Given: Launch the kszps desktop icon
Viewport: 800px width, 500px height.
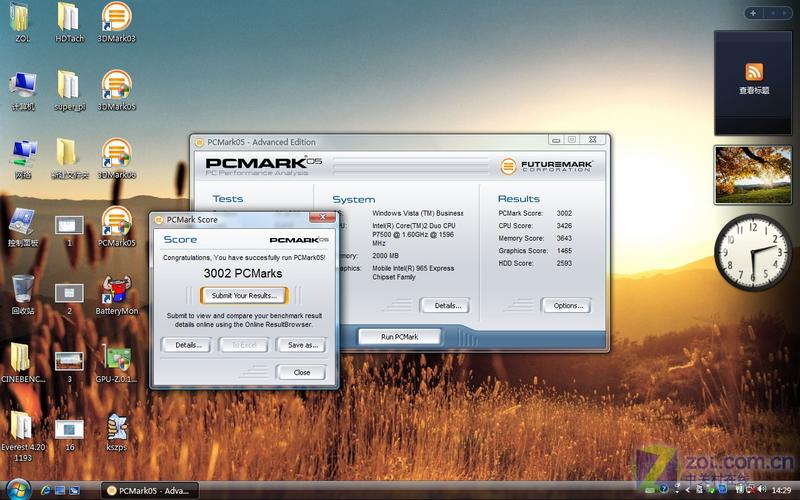Looking at the screenshot, I should point(116,431).
